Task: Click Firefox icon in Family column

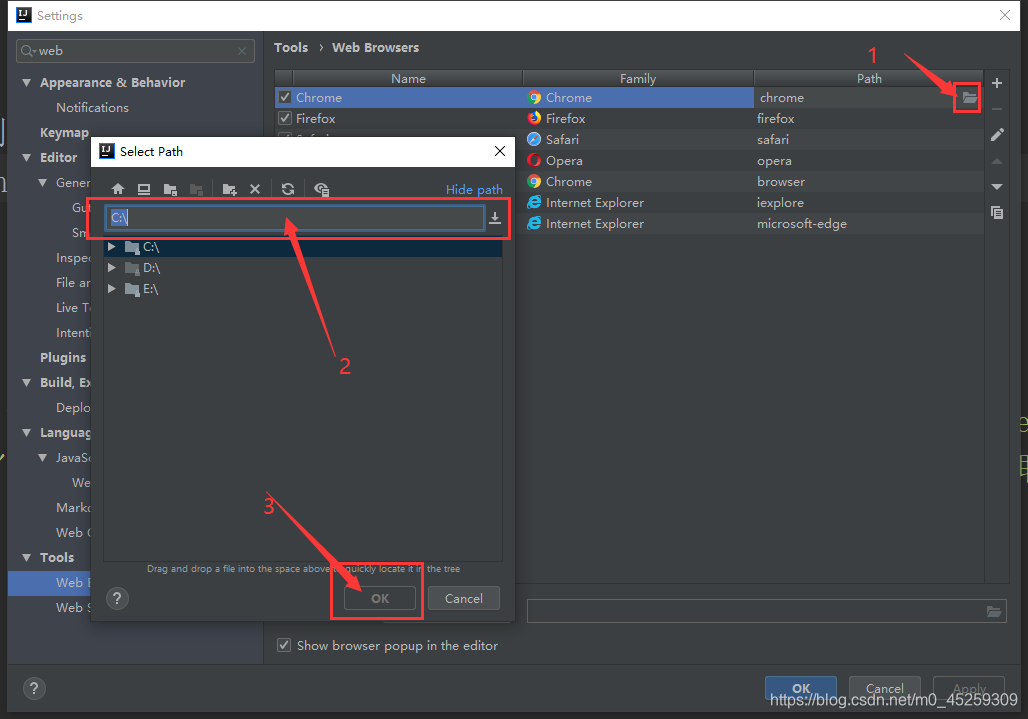Action: click(x=534, y=119)
